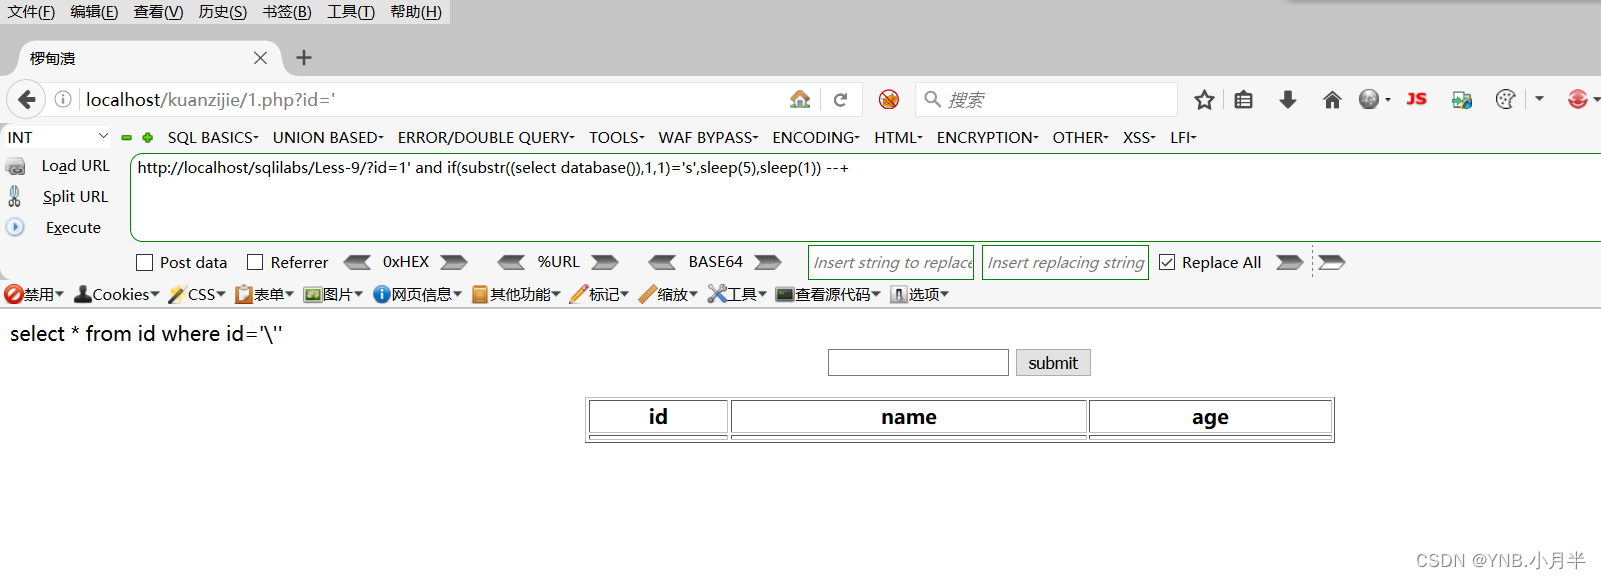Click the red blocked-content icon beside reload

[x=889, y=99]
